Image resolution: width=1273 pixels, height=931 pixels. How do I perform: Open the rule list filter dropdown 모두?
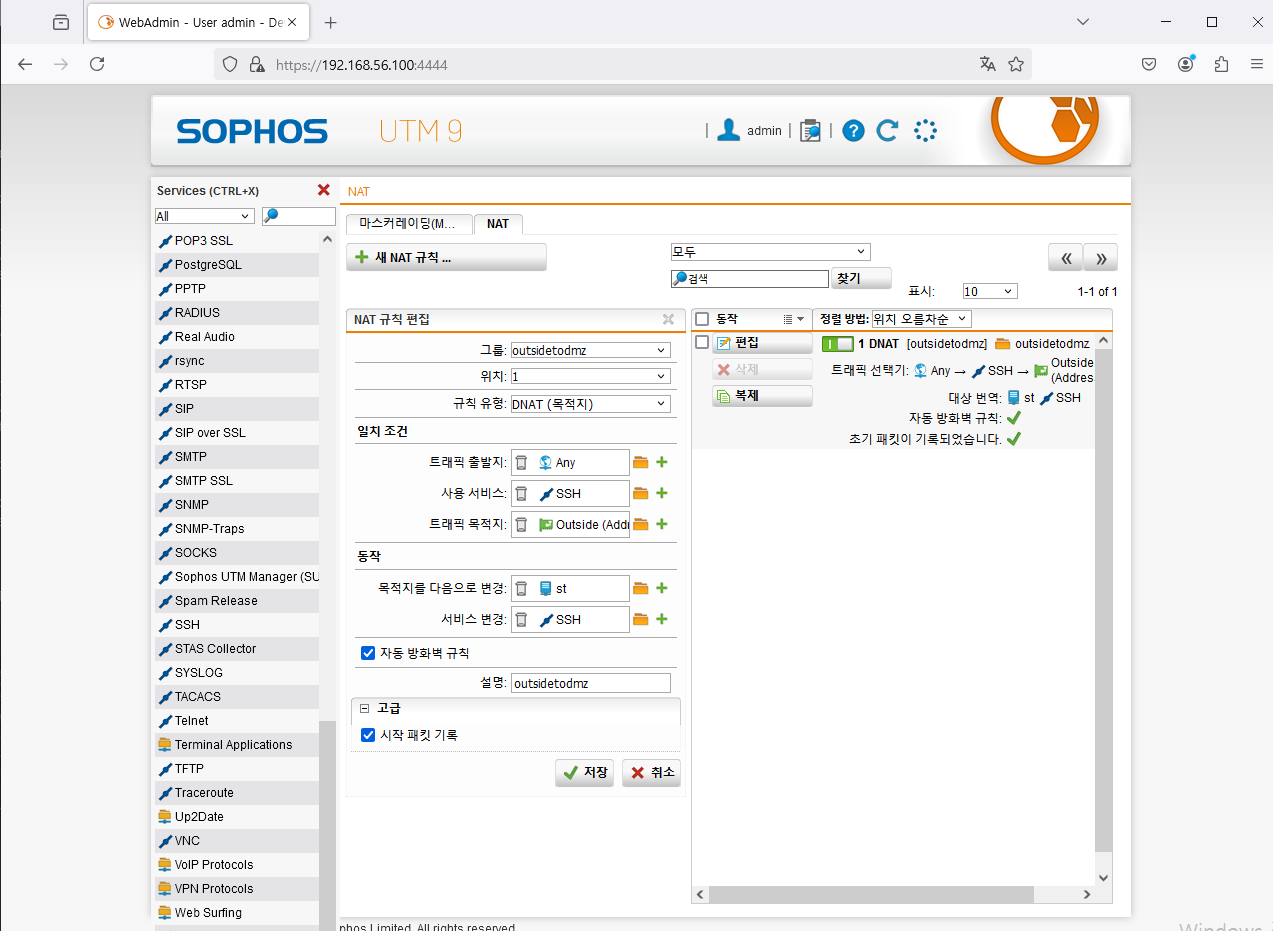click(770, 252)
